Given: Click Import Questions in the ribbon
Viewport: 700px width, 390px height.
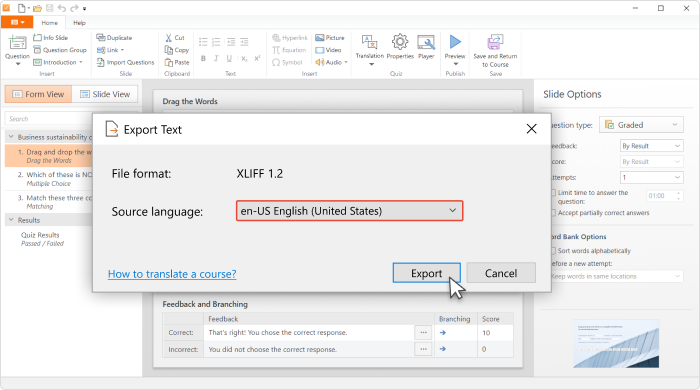Looking at the screenshot, I should (x=125, y=62).
